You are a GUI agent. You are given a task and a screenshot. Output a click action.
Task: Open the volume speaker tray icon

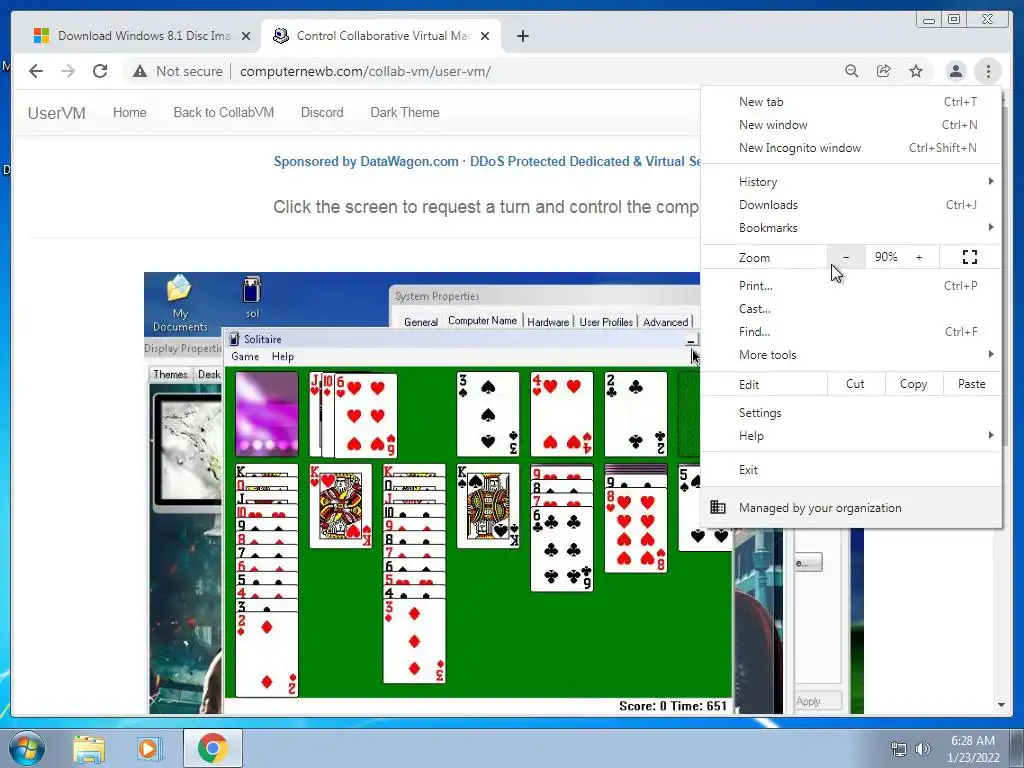[923, 749]
